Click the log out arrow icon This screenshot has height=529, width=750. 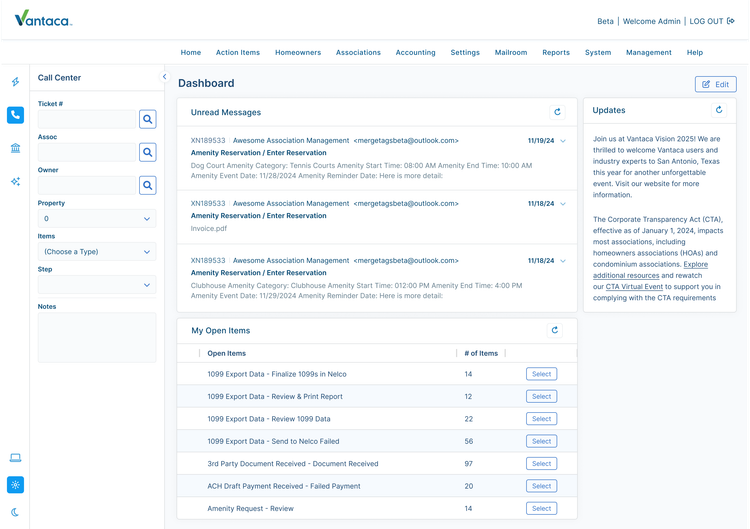pos(730,21)
